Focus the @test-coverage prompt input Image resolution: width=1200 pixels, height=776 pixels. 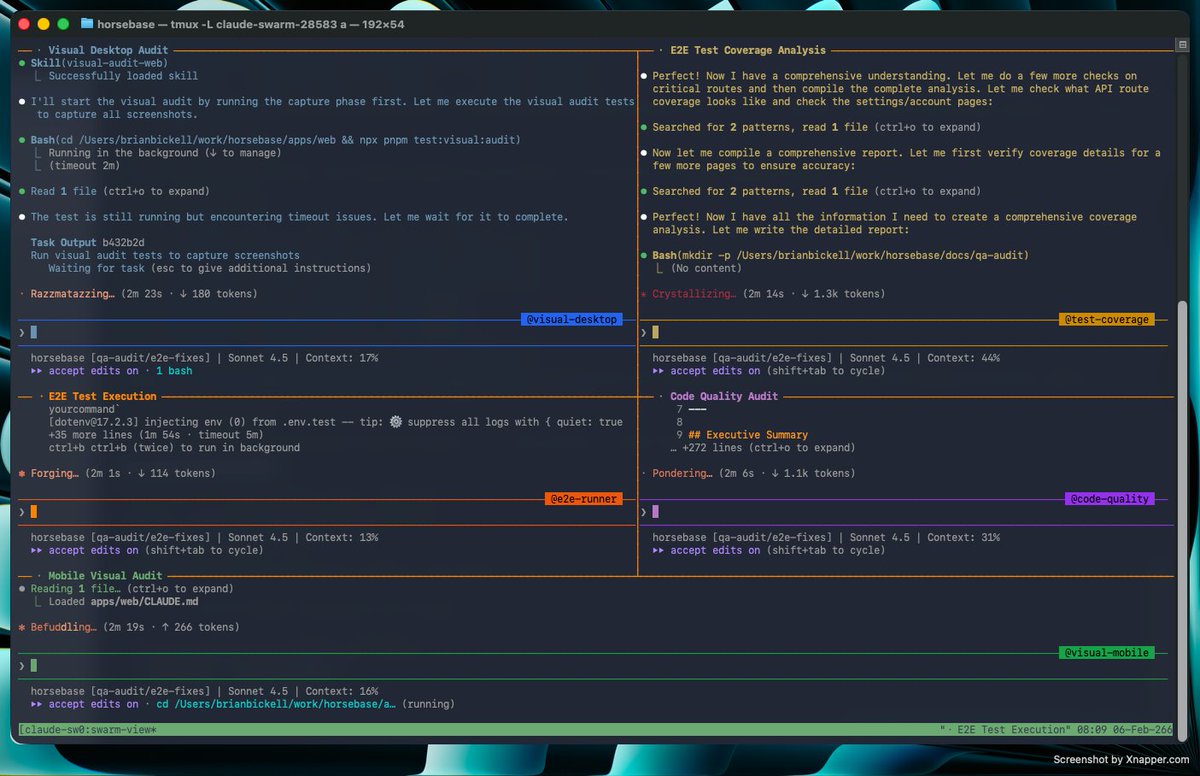tap(906, 332)
